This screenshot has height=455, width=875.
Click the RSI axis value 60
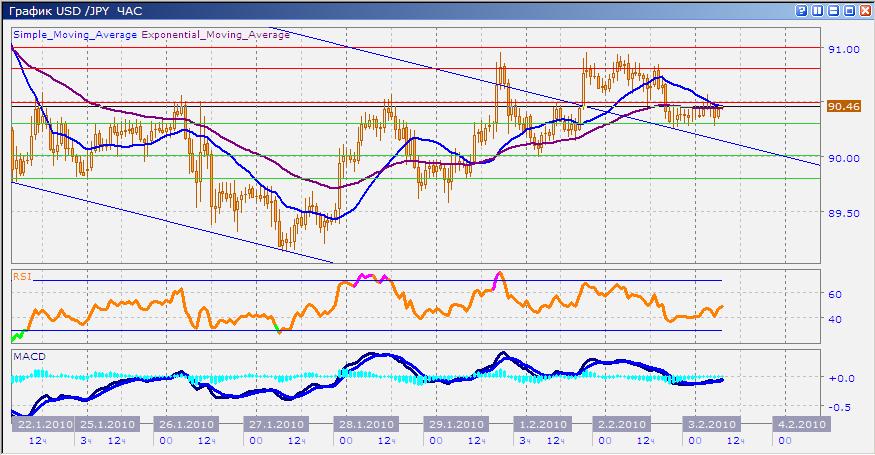[835, 294]
